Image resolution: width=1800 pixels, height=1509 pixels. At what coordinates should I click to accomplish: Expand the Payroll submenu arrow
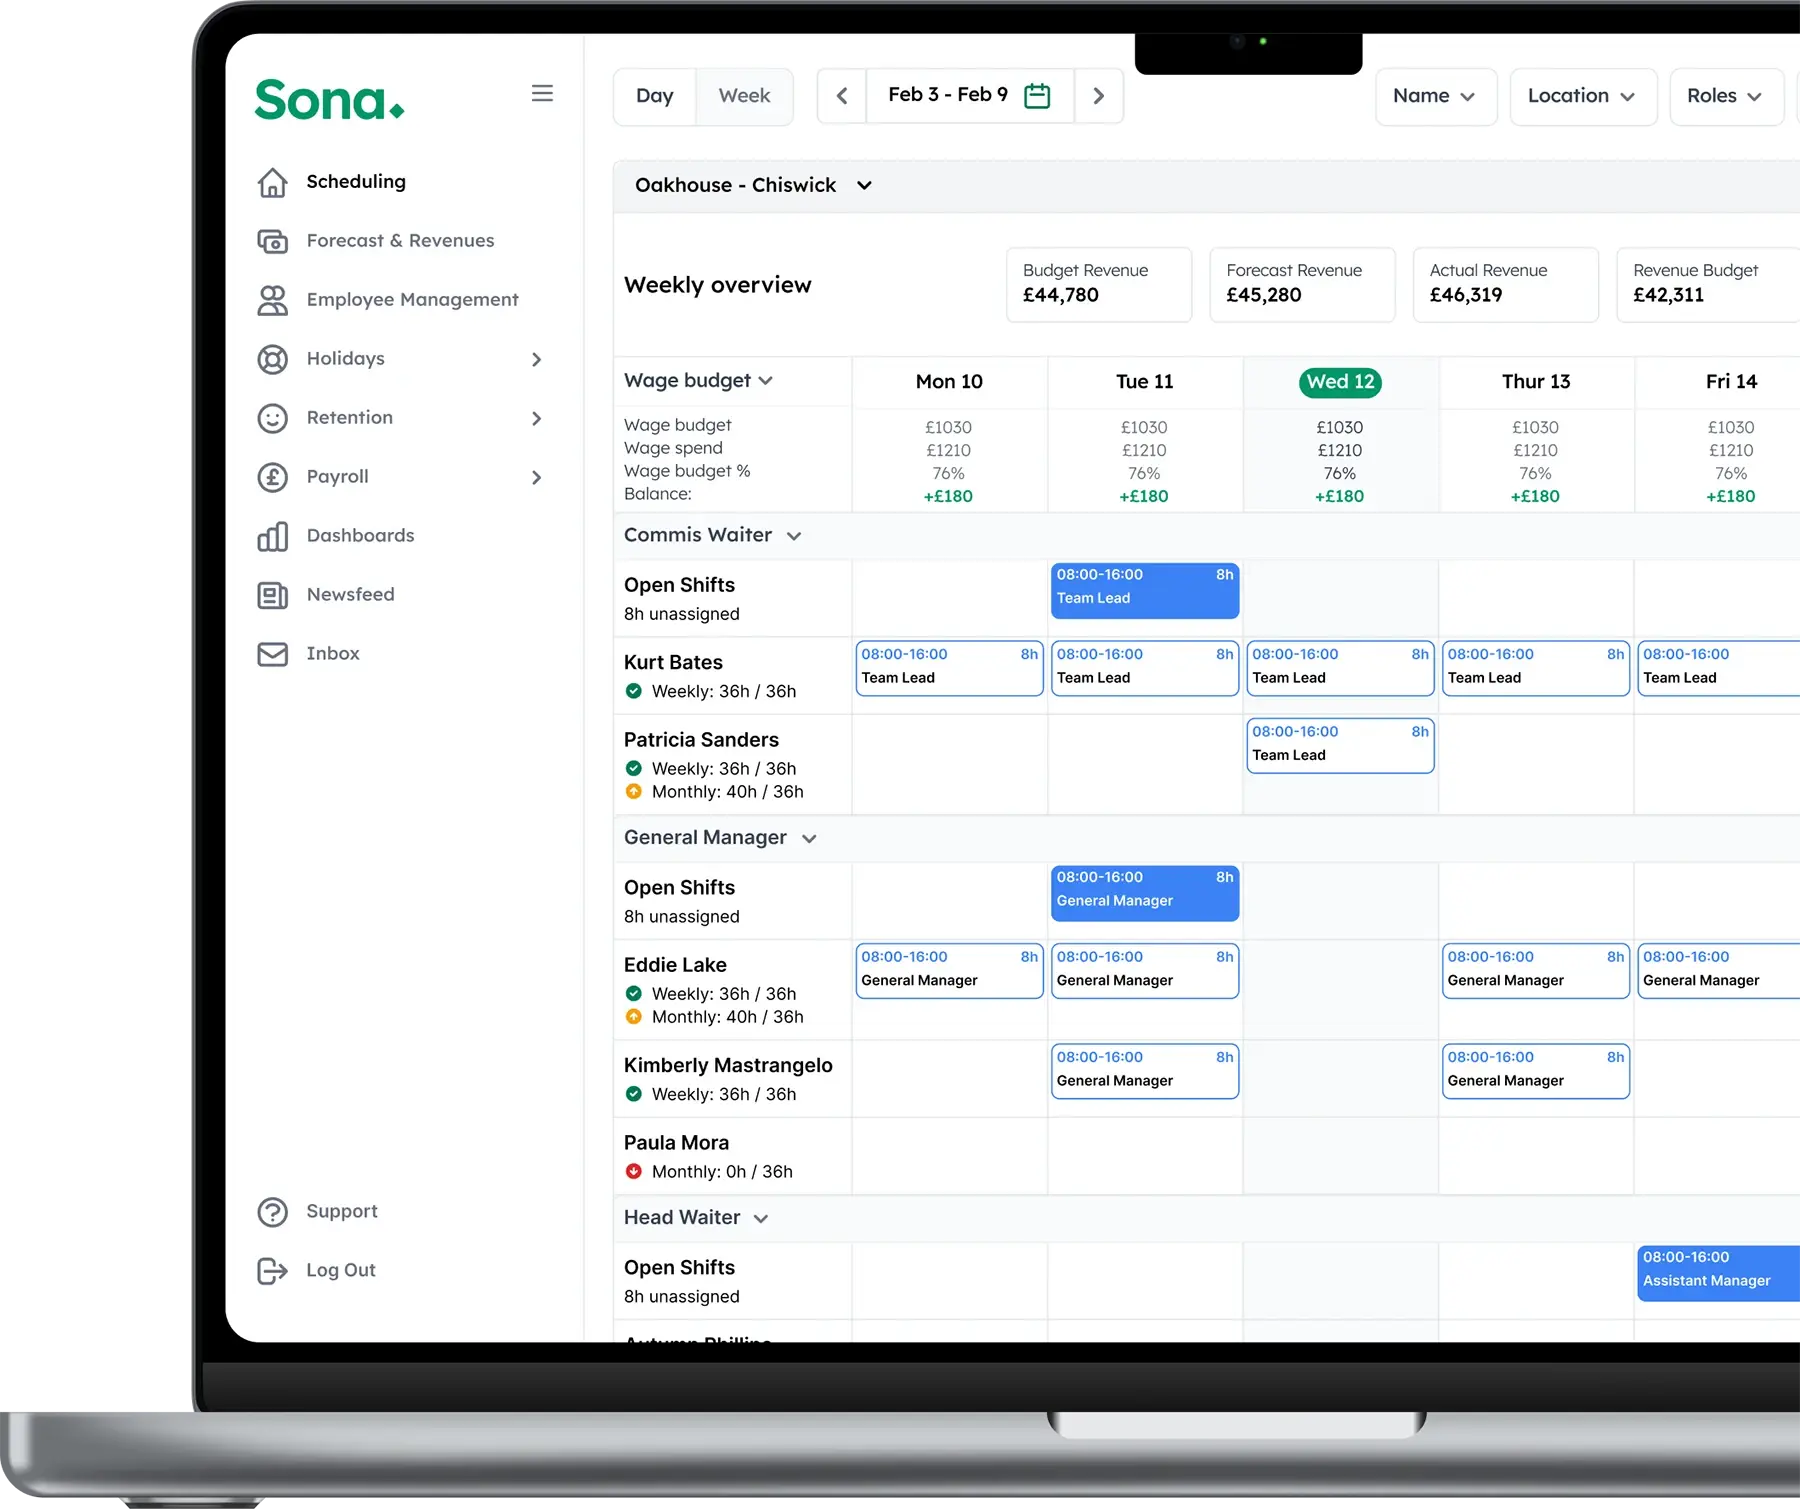tap(537, 478)
